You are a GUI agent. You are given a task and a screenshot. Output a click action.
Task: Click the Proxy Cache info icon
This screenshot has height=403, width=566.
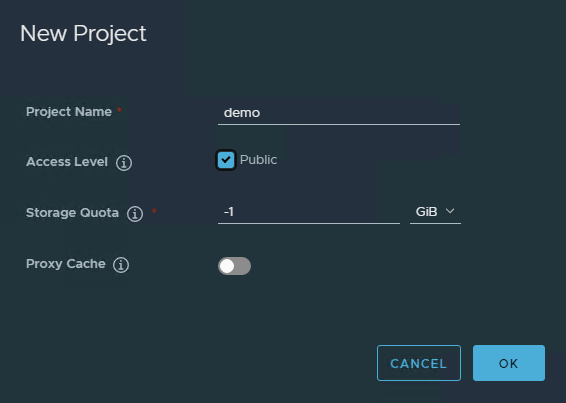click(x=121, y=265)
